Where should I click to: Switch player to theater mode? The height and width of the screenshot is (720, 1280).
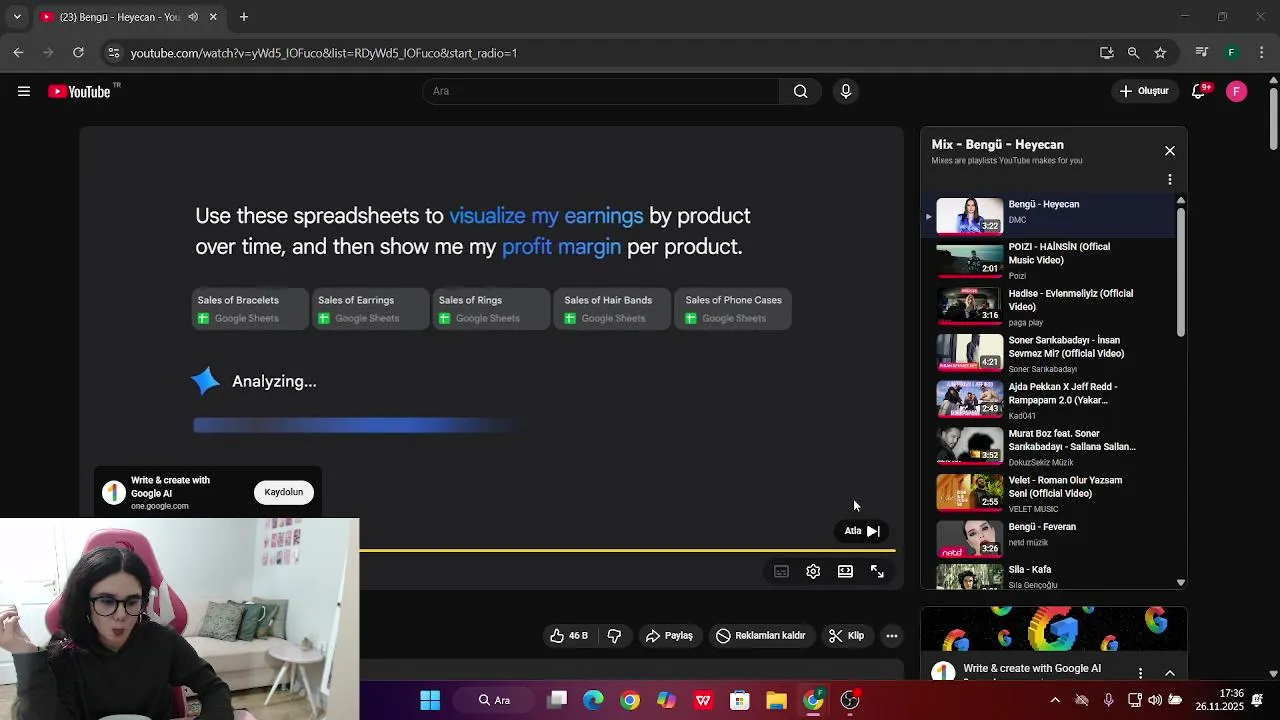click(845, 571)
